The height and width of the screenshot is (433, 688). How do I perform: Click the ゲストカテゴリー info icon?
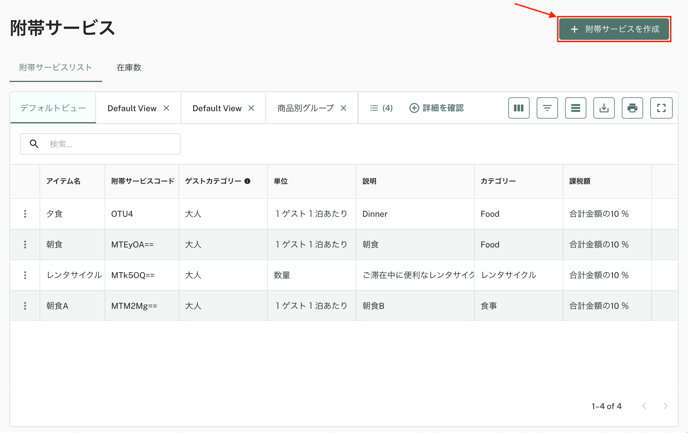(247, 181)
